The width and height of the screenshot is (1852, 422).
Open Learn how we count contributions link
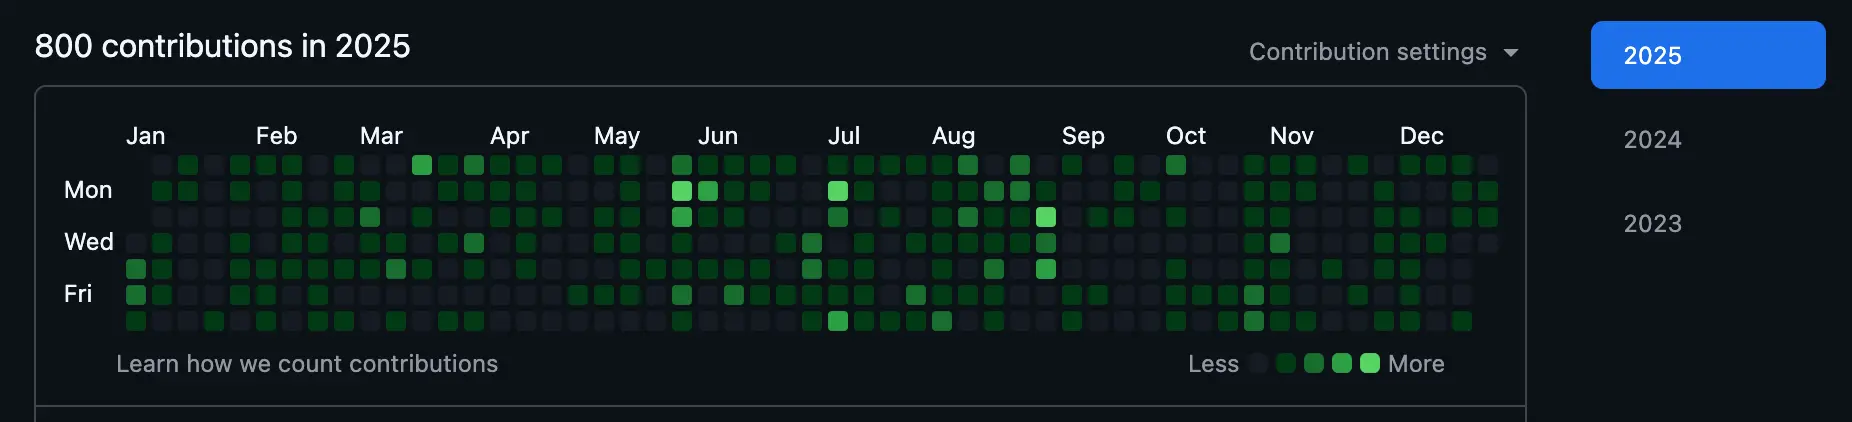click(x=307, y=364)
